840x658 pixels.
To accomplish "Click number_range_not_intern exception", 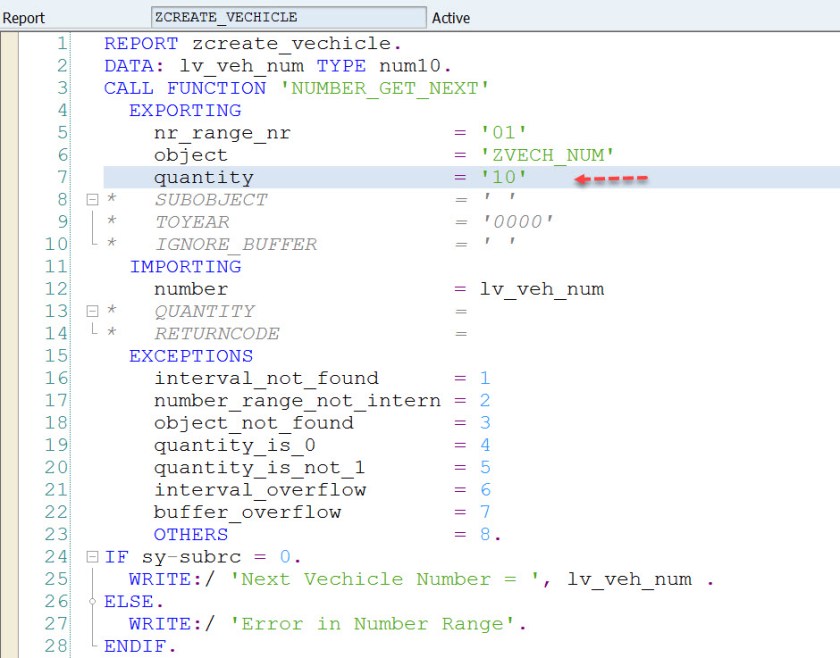I will [x=297, y=401].
